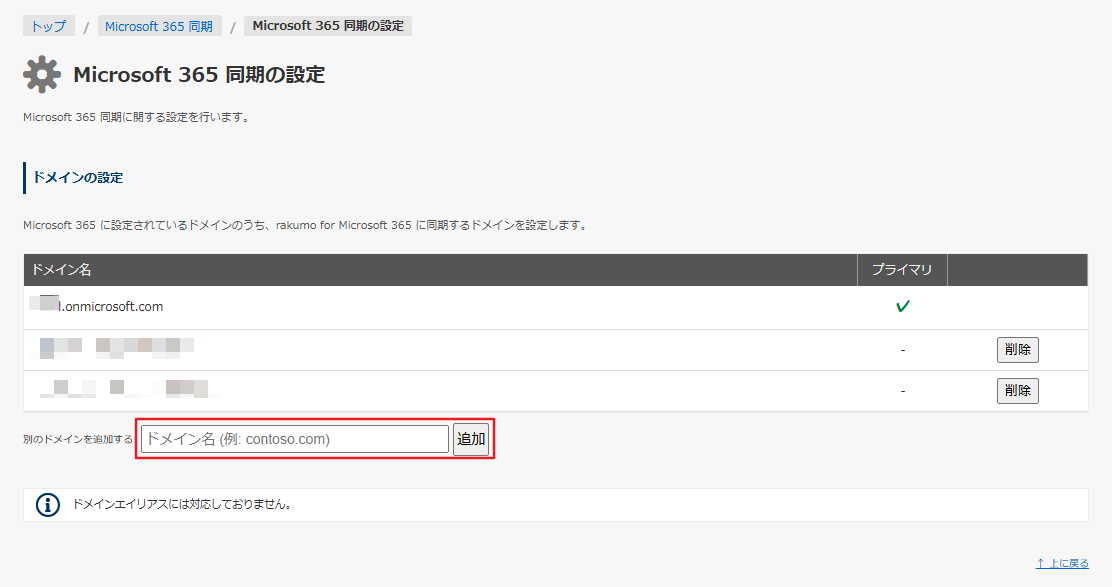This screenshot has width=1112, height=587.
Task: Select the Microsoft 365 同期の設定 breadcrumb
Action: point(328,26)
